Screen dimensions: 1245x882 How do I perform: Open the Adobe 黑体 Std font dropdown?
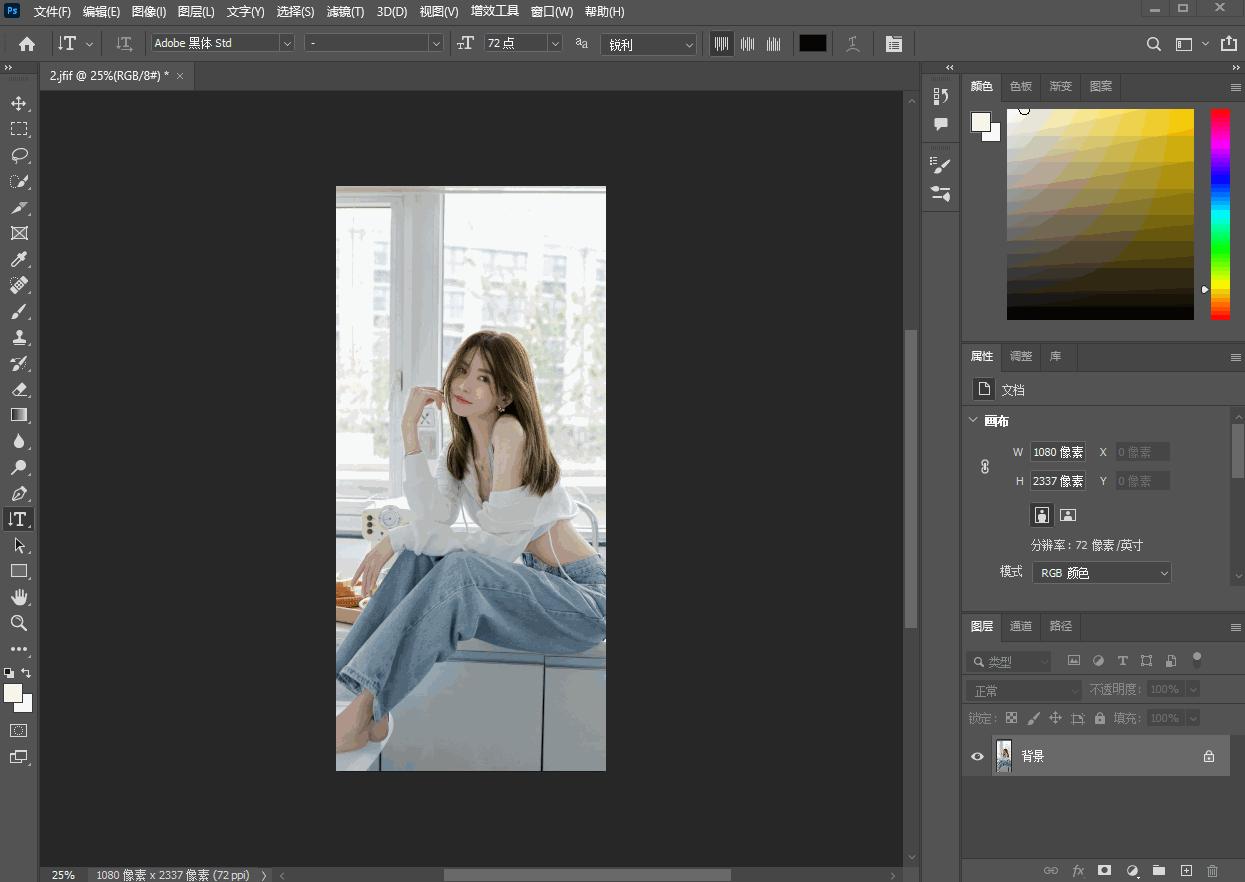pos(287,43)
